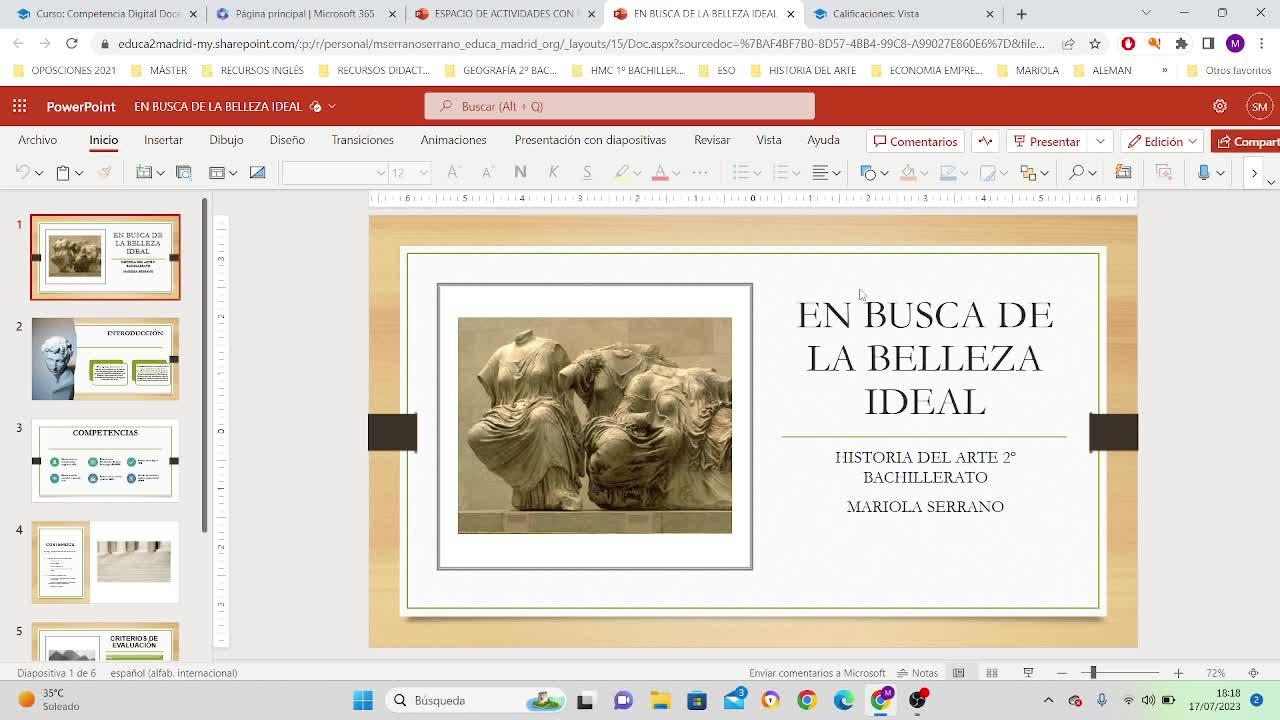
Task: Open the Insertar ribbon tab
Action: [163, 140]
